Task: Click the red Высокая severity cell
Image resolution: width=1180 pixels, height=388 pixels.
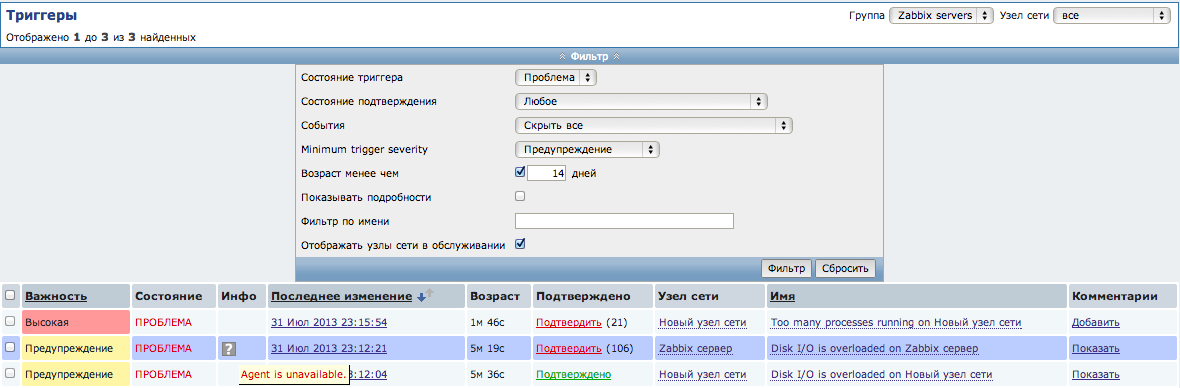Action: click(76, 322)
